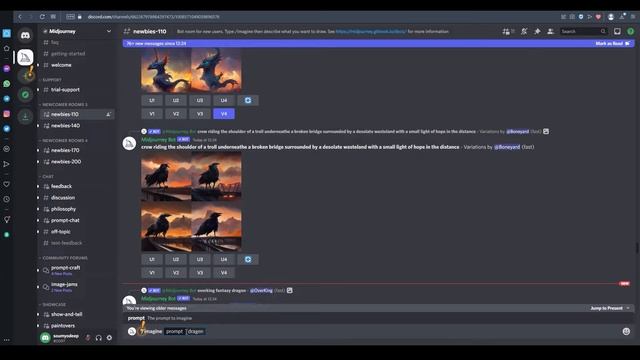Open pinned messages pin icon
The image size is (640, 360).
[x=537, y=31]
